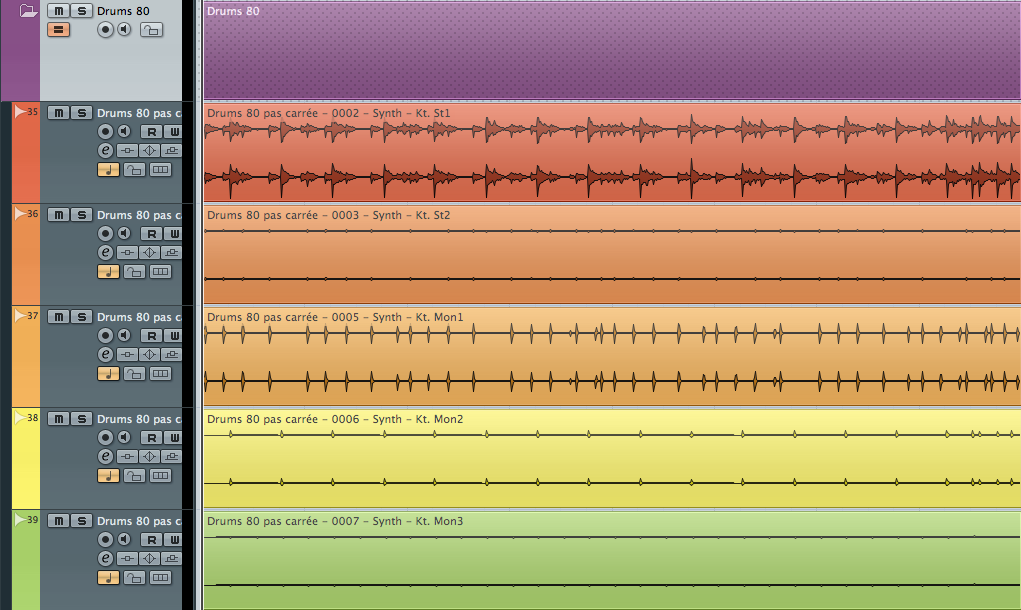Change lane display type on track 37
The image size is (1021, 610).
tap(160, 374)
